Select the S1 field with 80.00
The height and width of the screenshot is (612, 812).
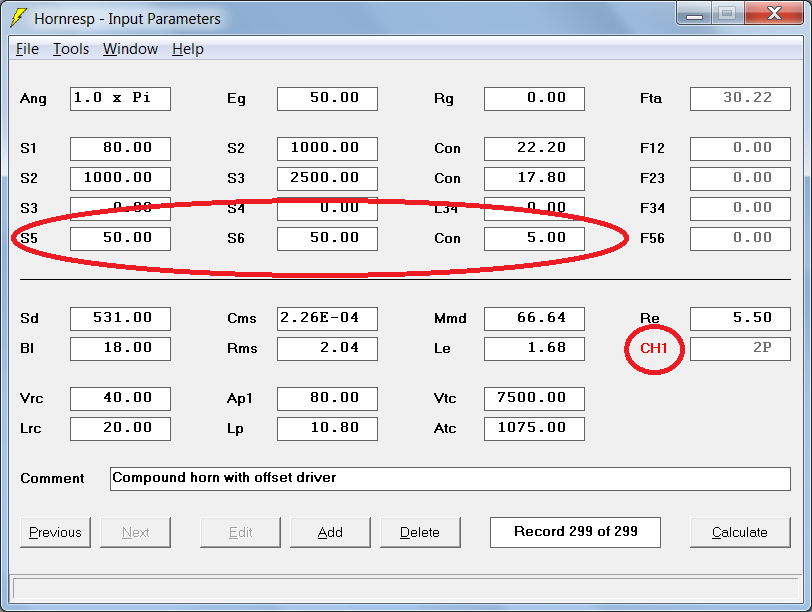pos(120,149)
